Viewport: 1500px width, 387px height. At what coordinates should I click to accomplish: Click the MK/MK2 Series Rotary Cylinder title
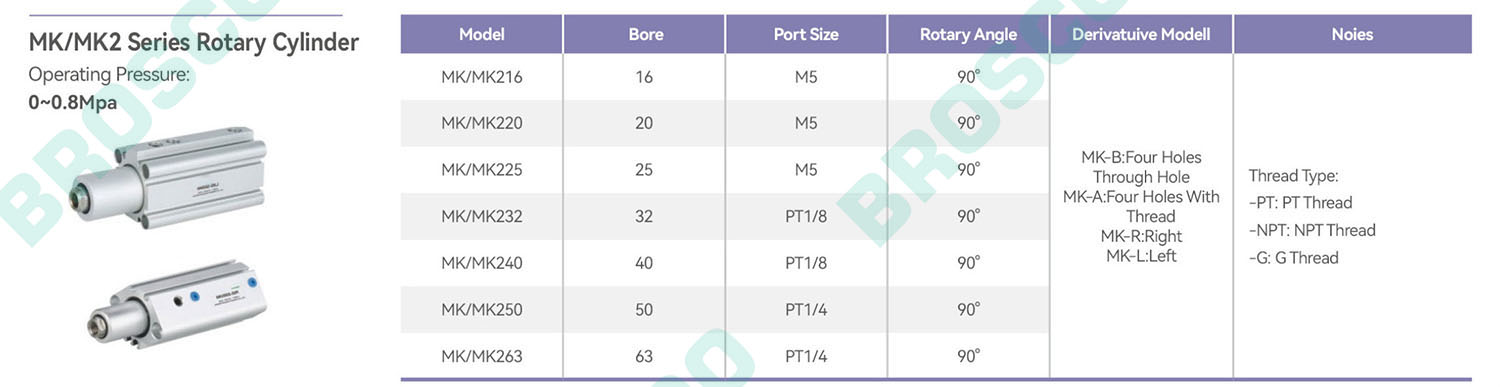pyautogui.click(x=193, y=43)
